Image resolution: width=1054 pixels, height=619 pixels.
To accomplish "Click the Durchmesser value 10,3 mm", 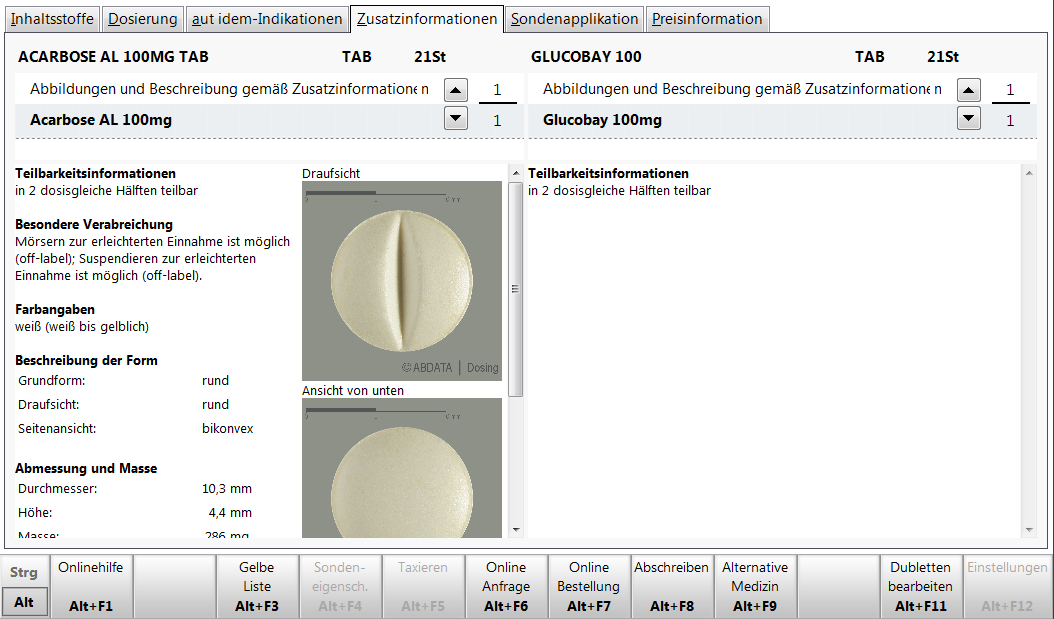I will [227, 489].
